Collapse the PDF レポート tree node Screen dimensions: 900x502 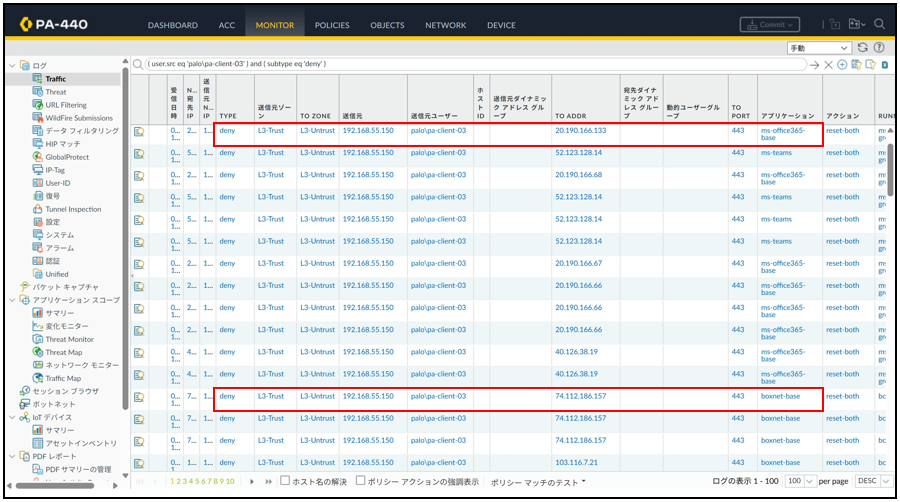[13, 456]
